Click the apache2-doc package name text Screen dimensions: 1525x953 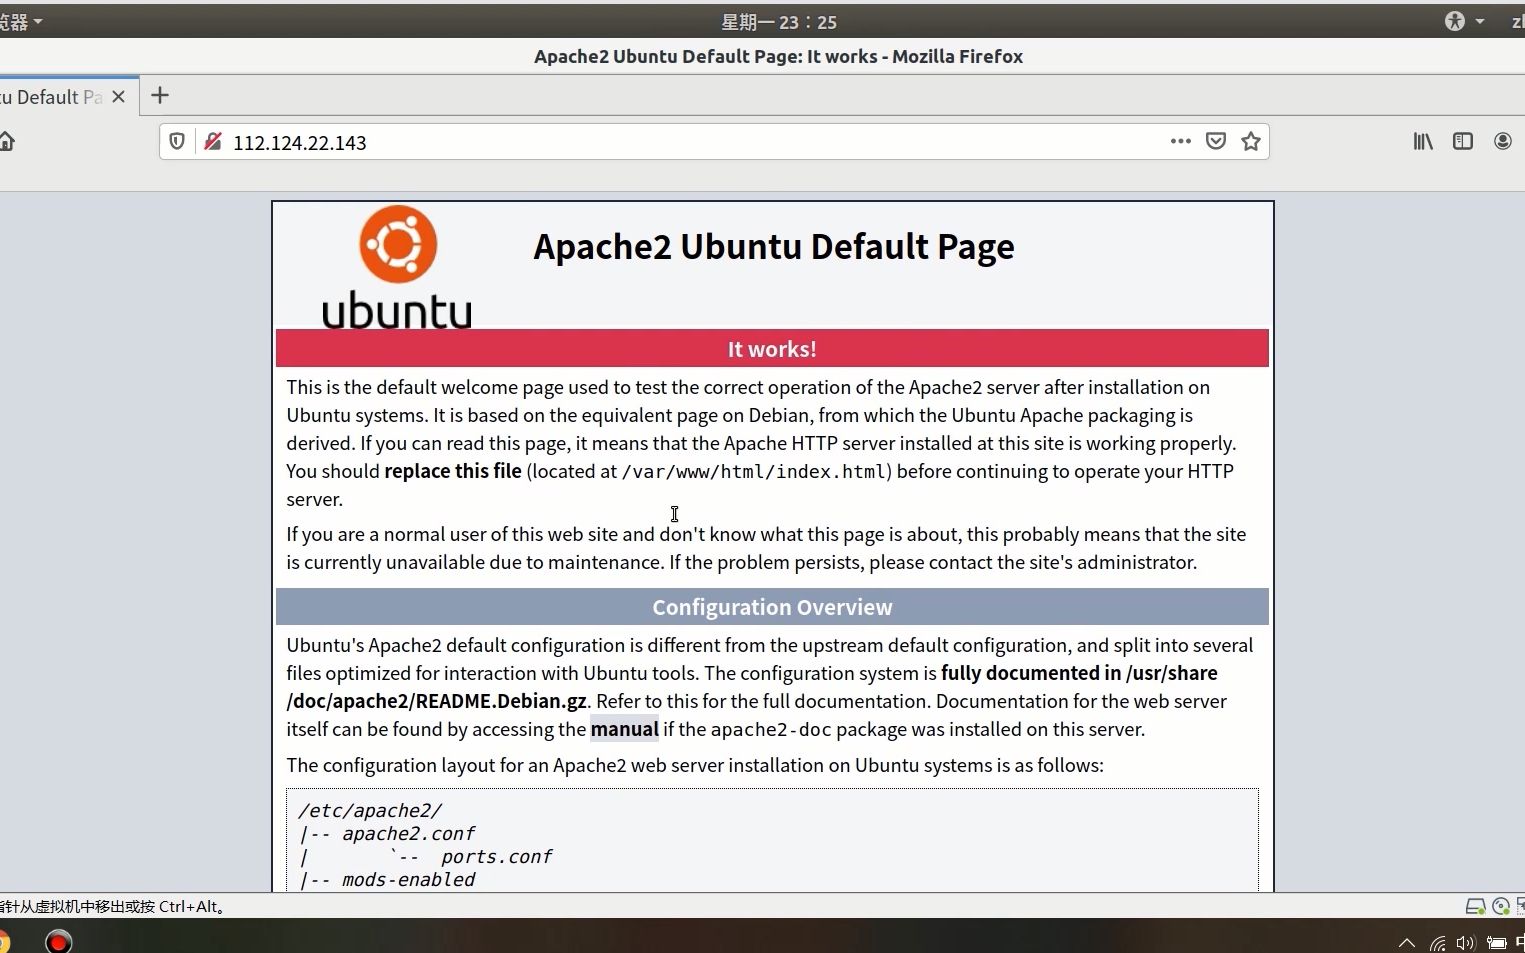[771, 729]
